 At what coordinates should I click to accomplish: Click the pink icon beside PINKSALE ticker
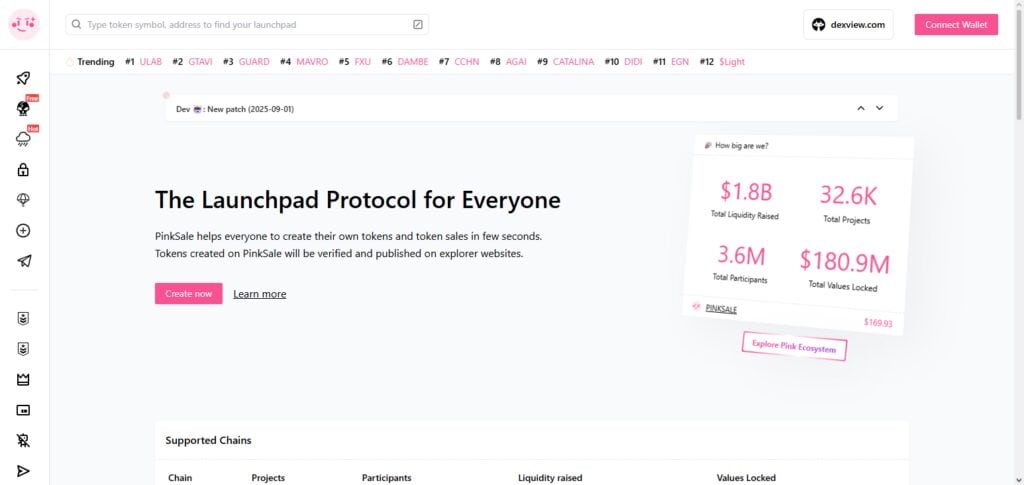tap(696, 305)
